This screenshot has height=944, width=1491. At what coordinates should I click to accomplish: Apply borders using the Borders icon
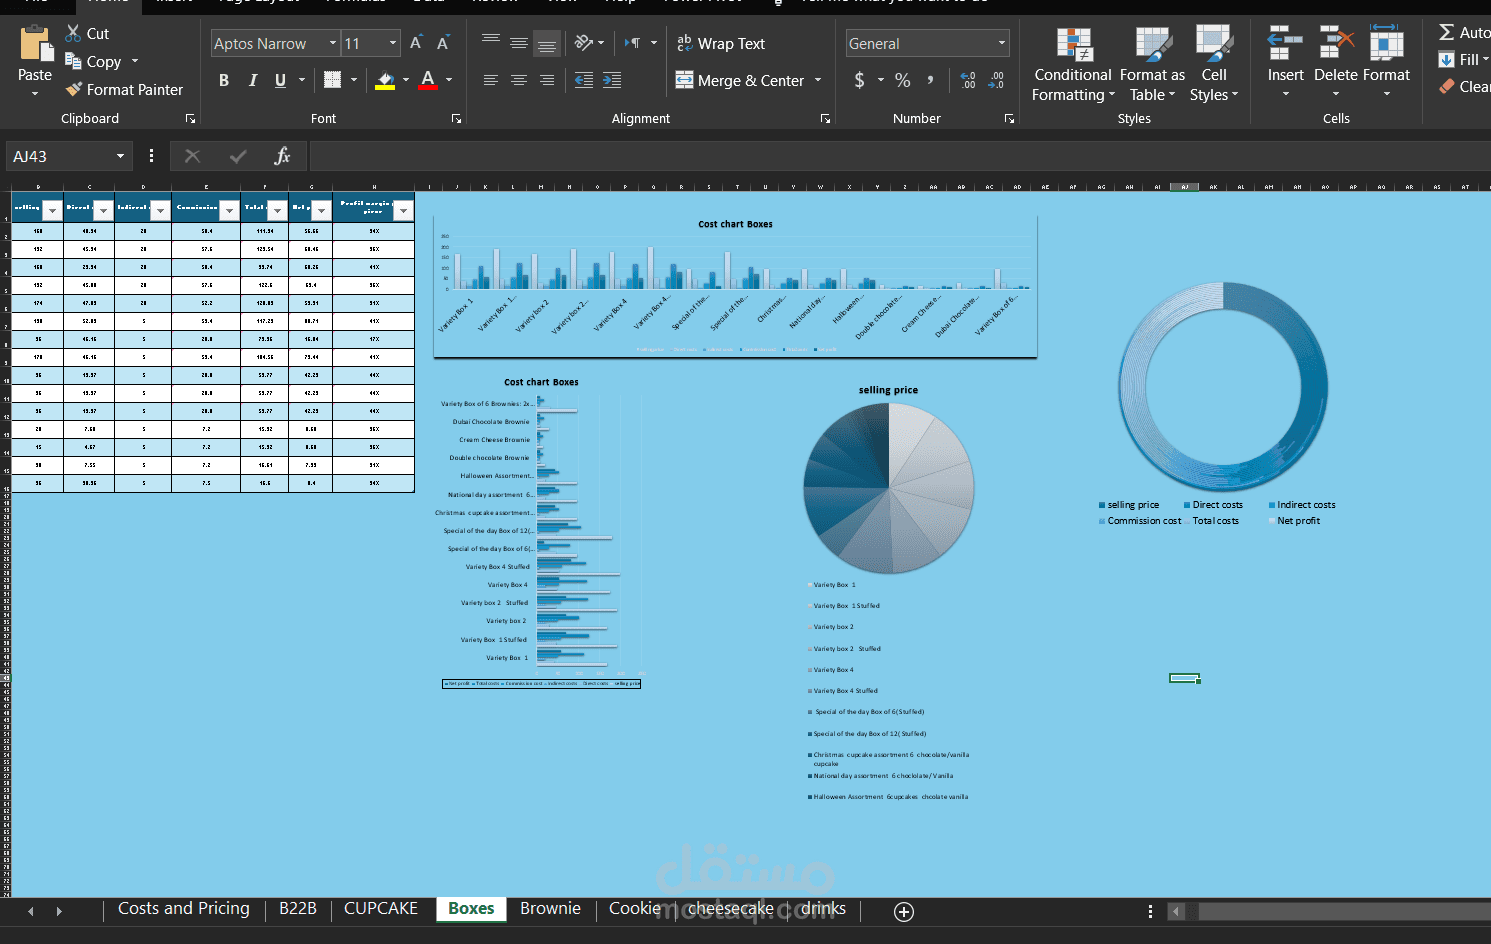pos(333,80)
